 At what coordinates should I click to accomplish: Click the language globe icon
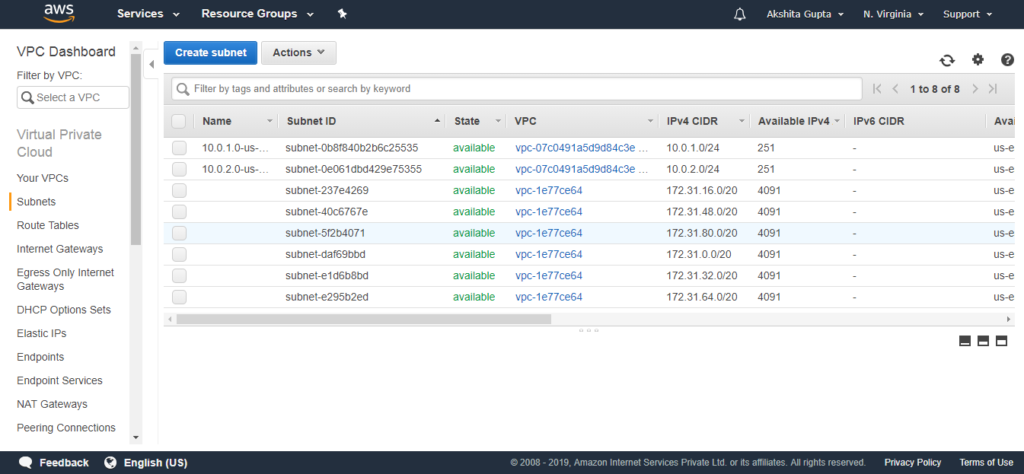110,462
